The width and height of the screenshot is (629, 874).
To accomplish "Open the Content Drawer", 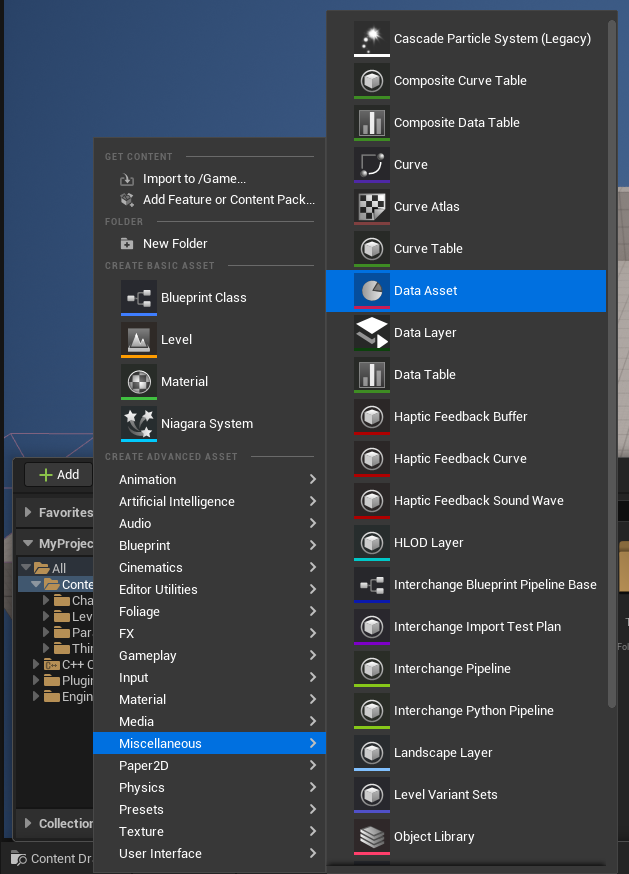I will click(46, 858).
